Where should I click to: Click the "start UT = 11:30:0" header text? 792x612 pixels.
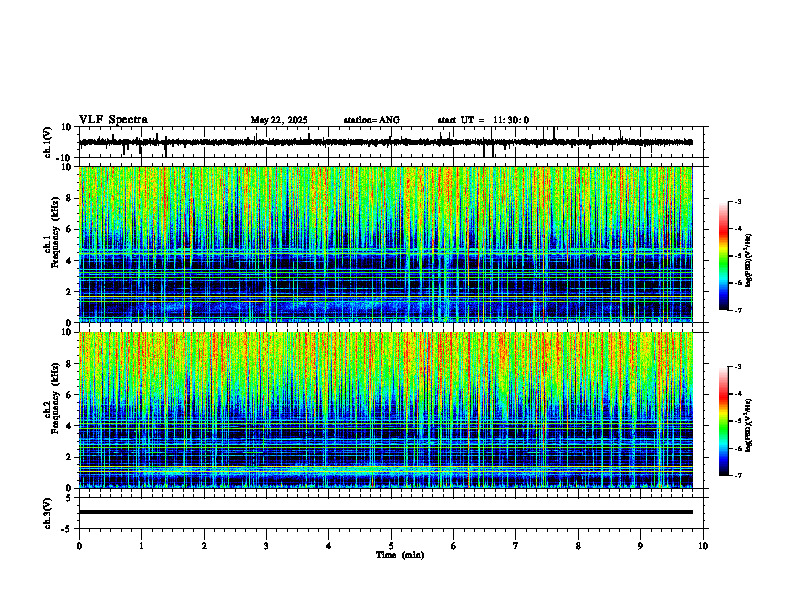click(x=483, y=120)
